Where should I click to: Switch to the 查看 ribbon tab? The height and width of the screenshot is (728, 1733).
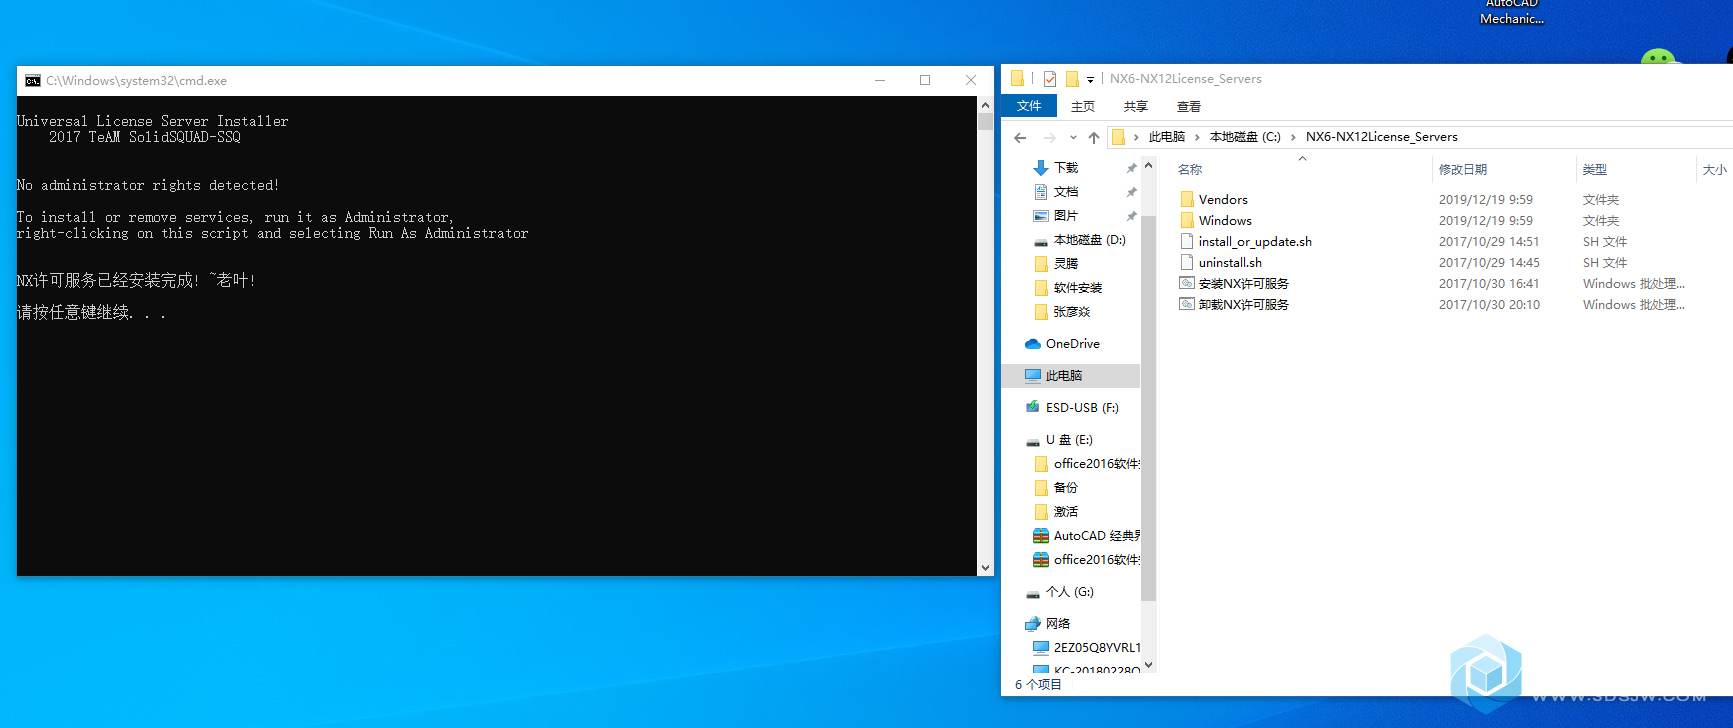click(x=1189, y=106)
